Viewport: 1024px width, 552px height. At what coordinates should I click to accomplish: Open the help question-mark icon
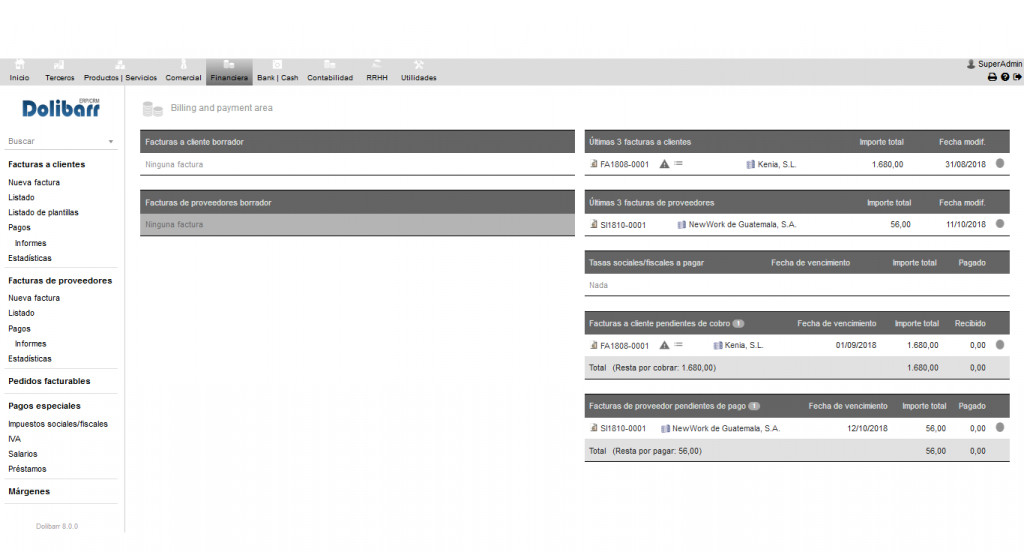coord(1005,77)
